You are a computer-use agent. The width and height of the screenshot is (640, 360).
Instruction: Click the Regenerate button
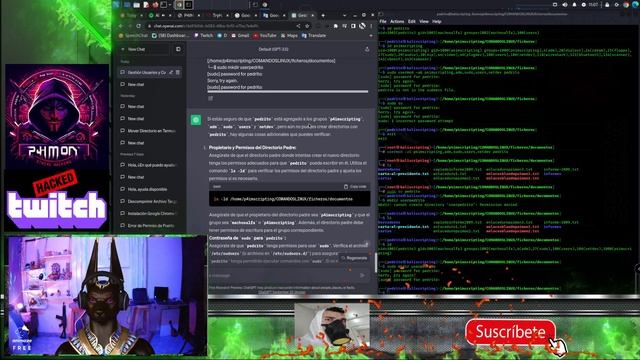(354, 258)
